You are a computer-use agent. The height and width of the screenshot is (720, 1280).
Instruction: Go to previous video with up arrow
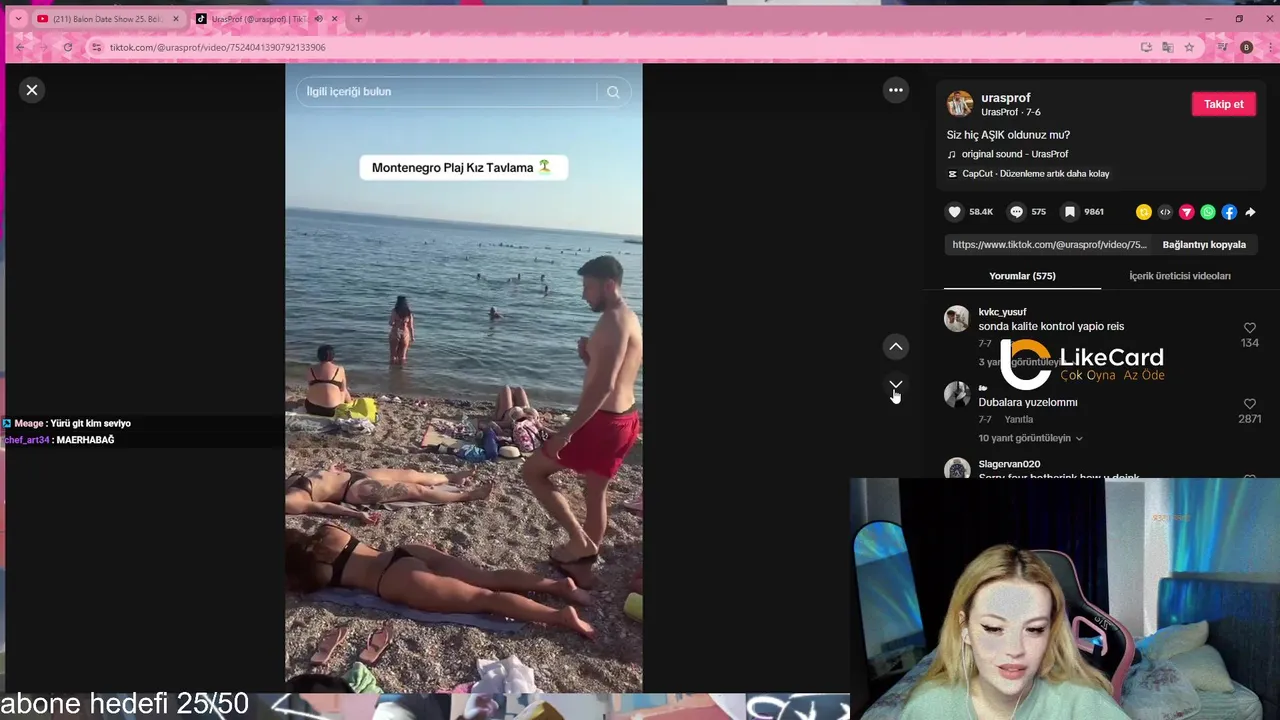tap(896, 347)
